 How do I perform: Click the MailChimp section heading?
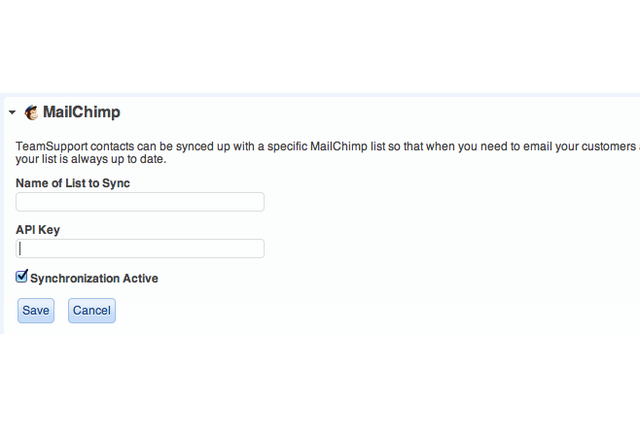click(81, 112)
